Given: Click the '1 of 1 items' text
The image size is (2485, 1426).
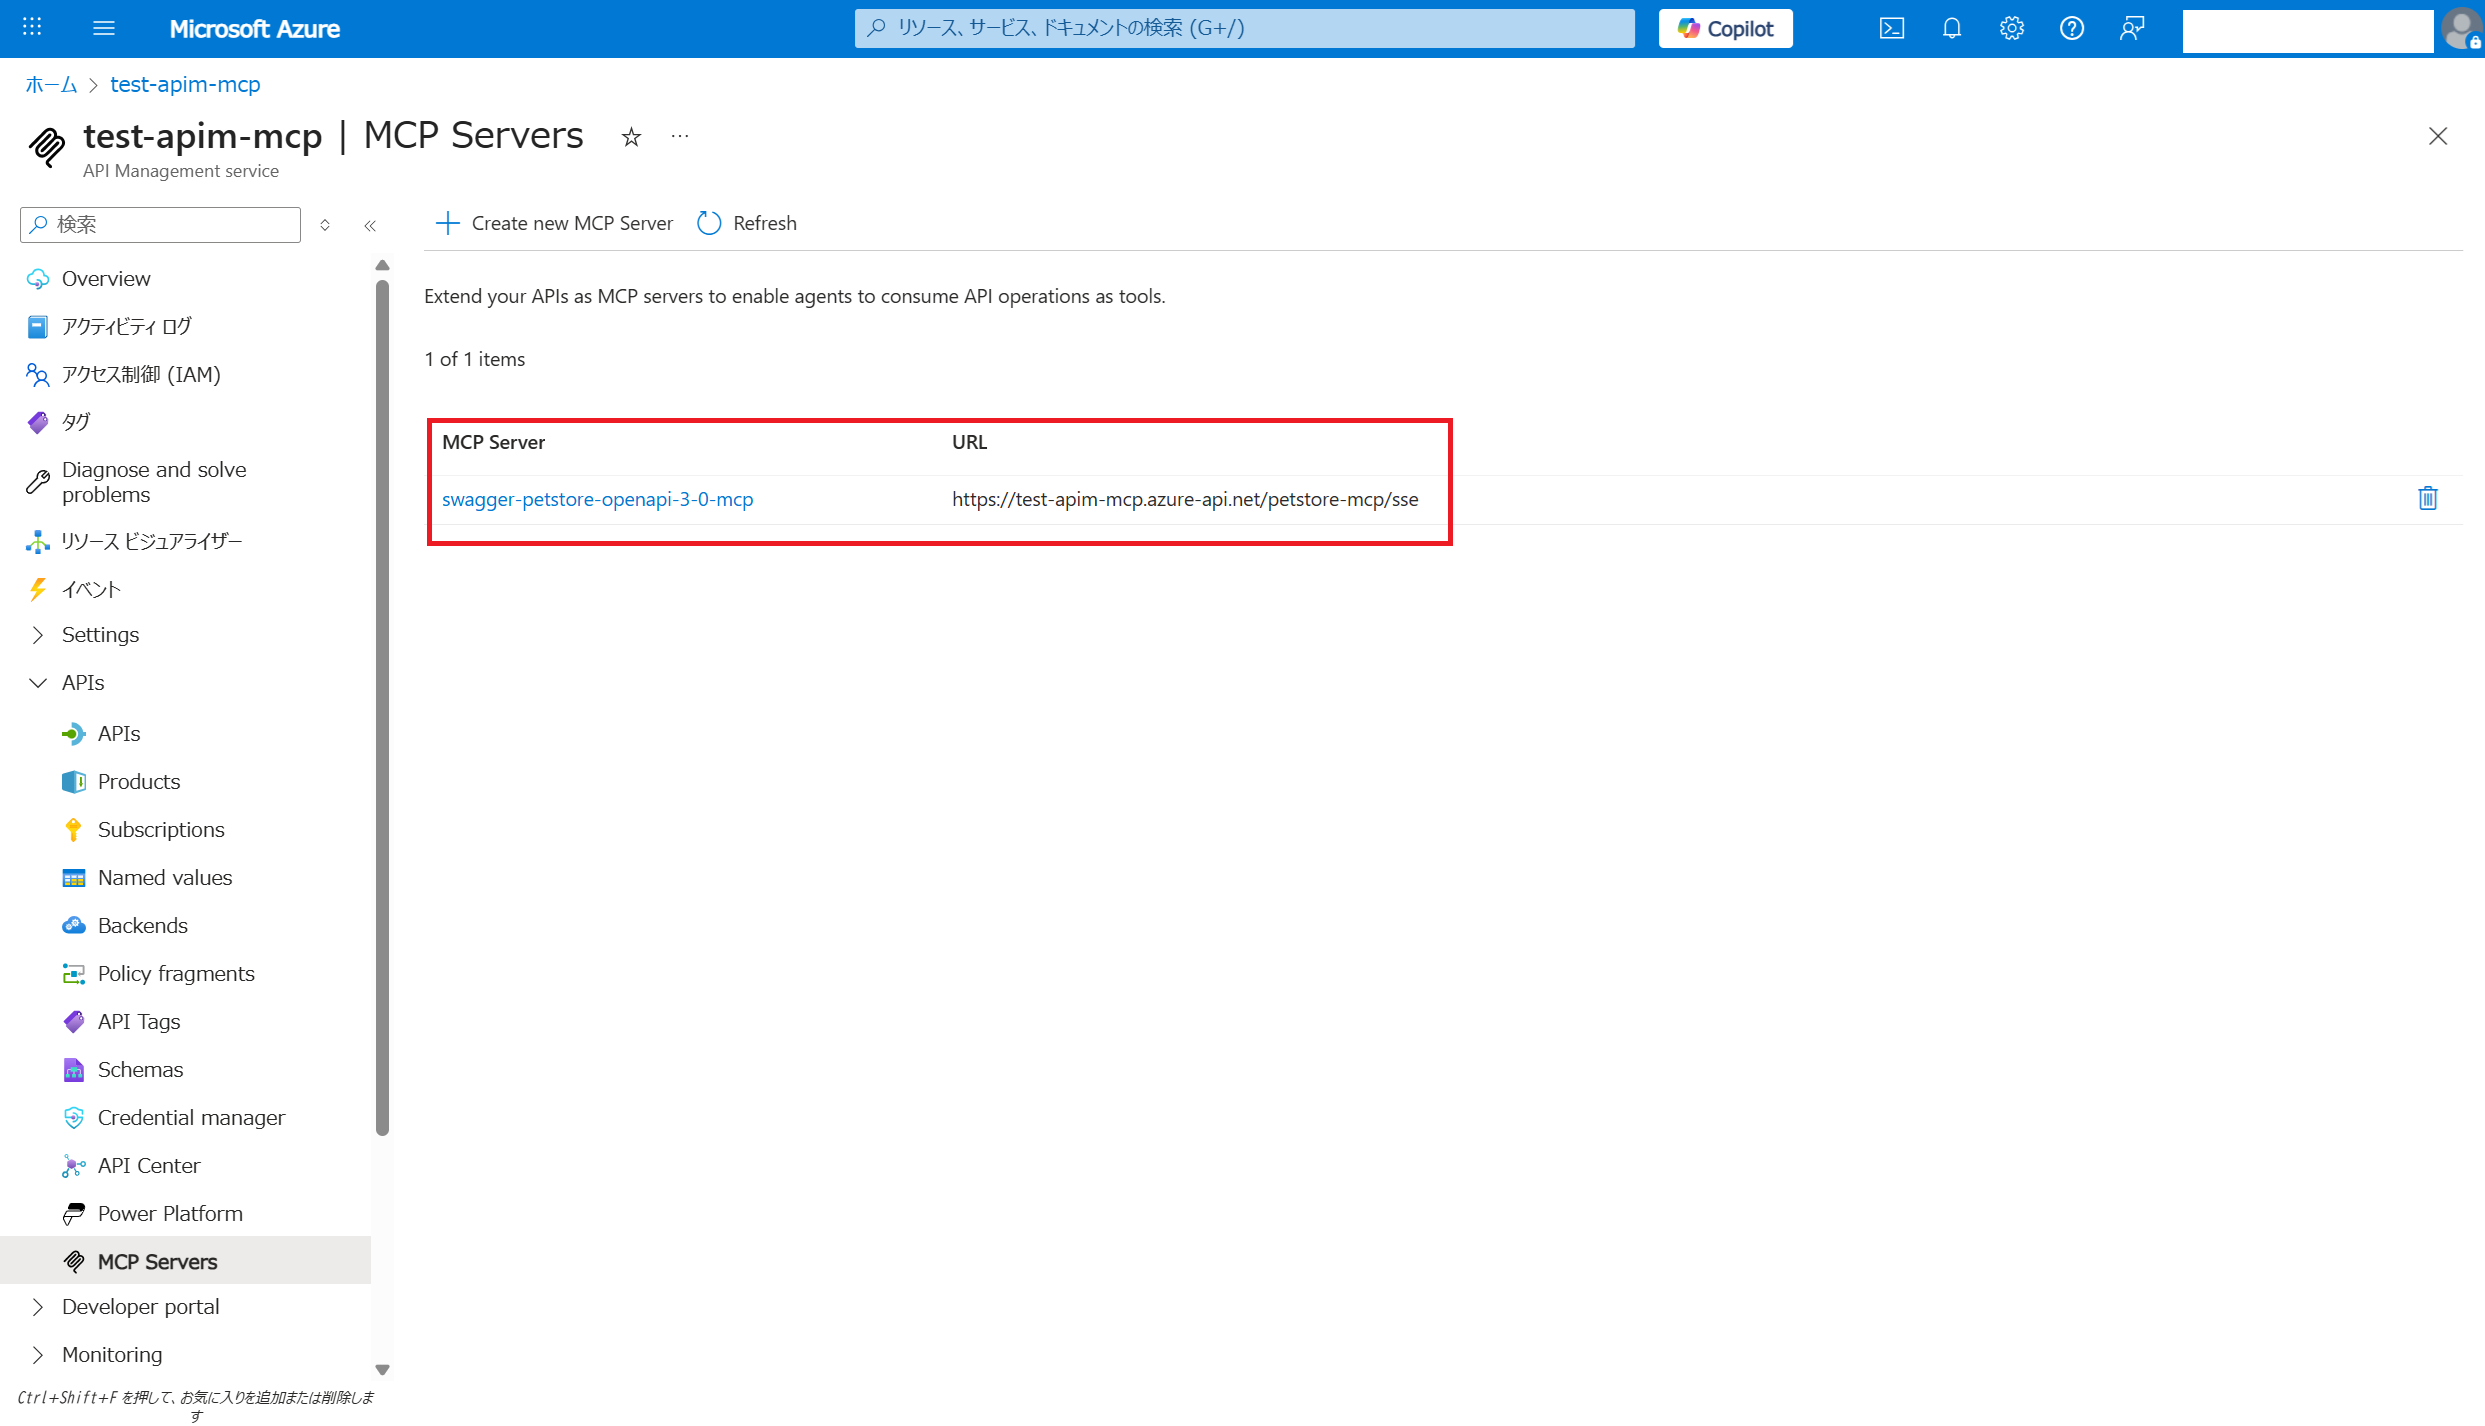Looking at the screenshot, I should point(474,359).
